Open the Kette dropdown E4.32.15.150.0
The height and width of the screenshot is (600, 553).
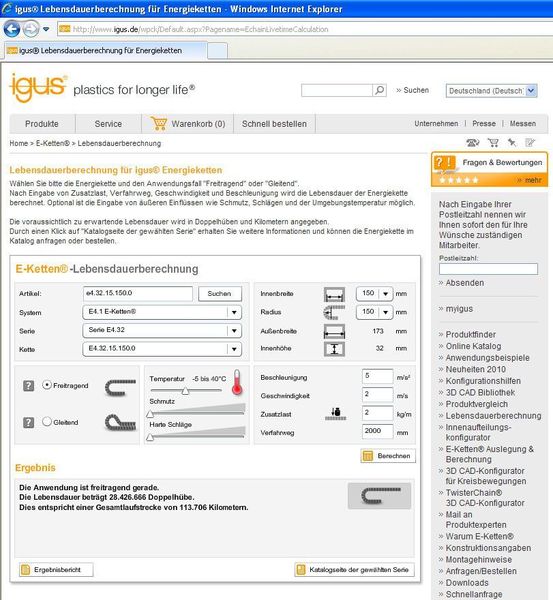click(162, 349)
